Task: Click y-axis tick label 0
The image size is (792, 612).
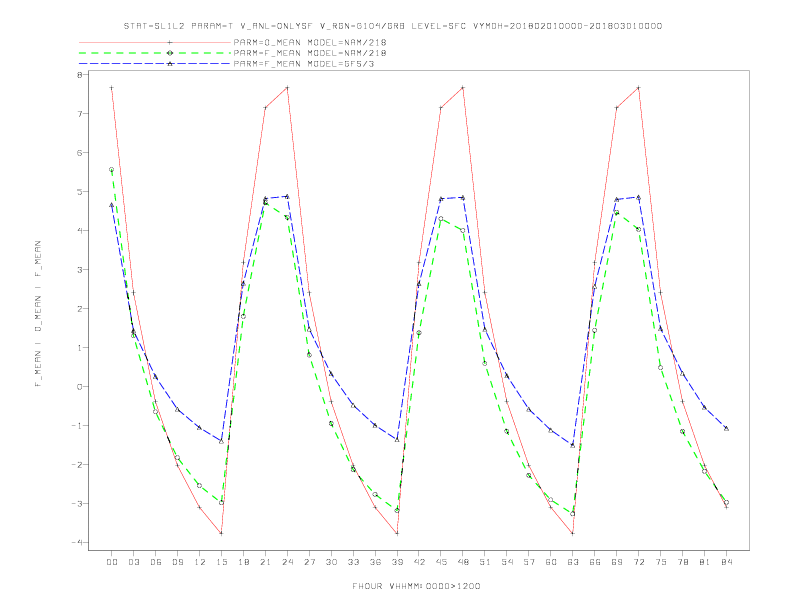Action: coord(79,387)
